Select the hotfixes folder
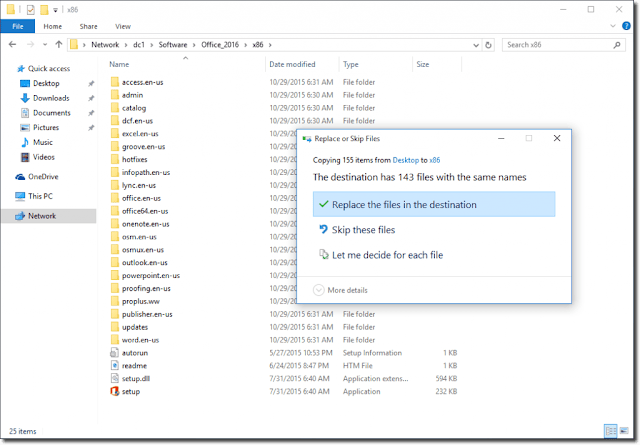640x445 pixels. click(134, 159)
